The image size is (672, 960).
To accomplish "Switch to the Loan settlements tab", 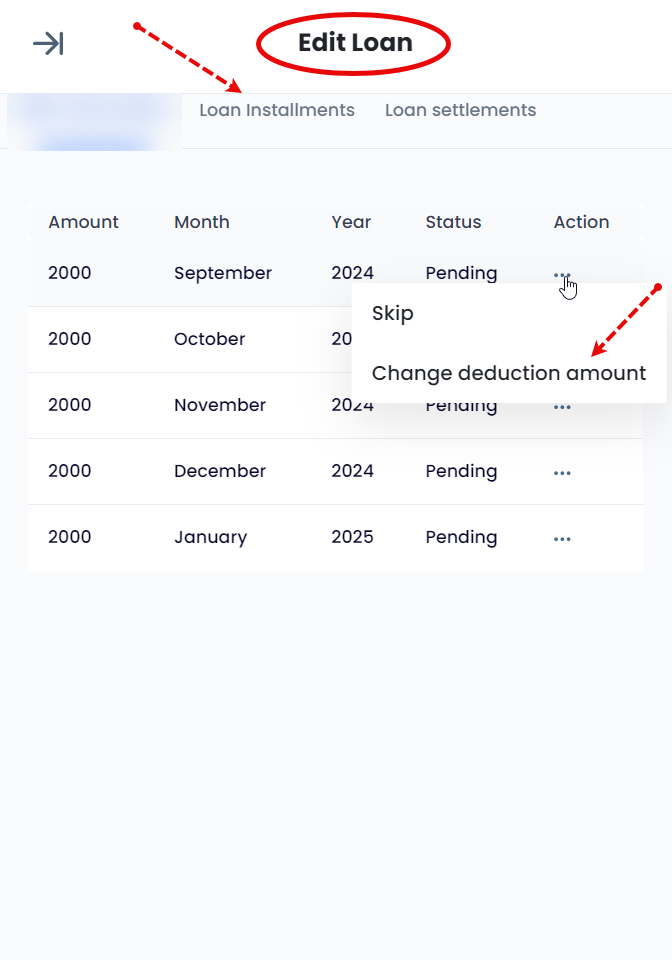I will pyautogui.click(x=460, y=110).
